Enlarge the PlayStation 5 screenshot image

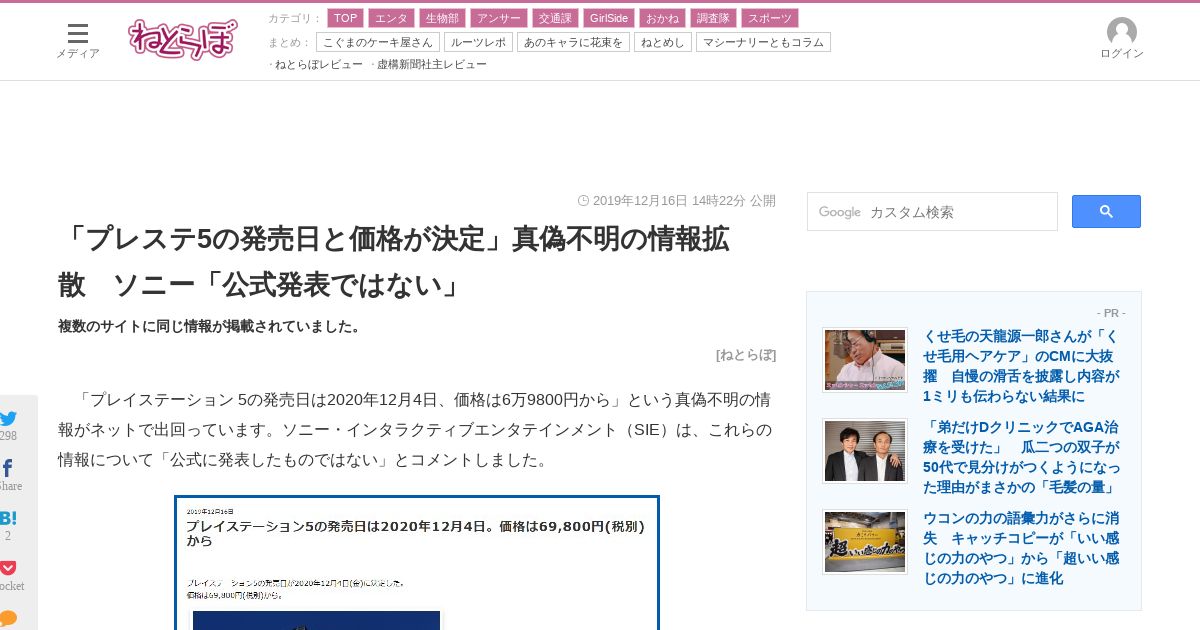[417, 563]
